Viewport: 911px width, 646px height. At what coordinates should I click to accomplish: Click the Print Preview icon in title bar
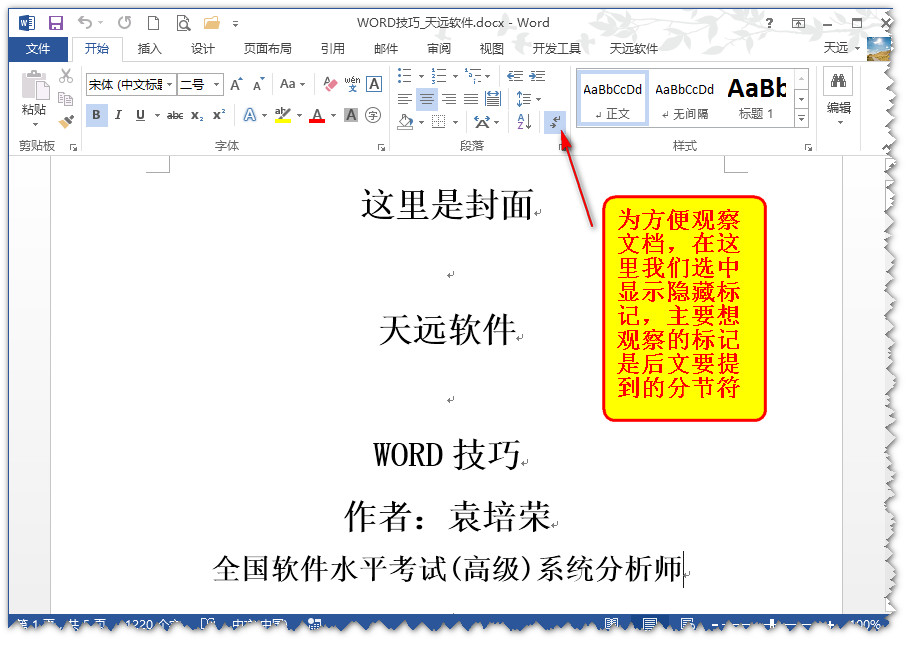[x=183, y=22]
